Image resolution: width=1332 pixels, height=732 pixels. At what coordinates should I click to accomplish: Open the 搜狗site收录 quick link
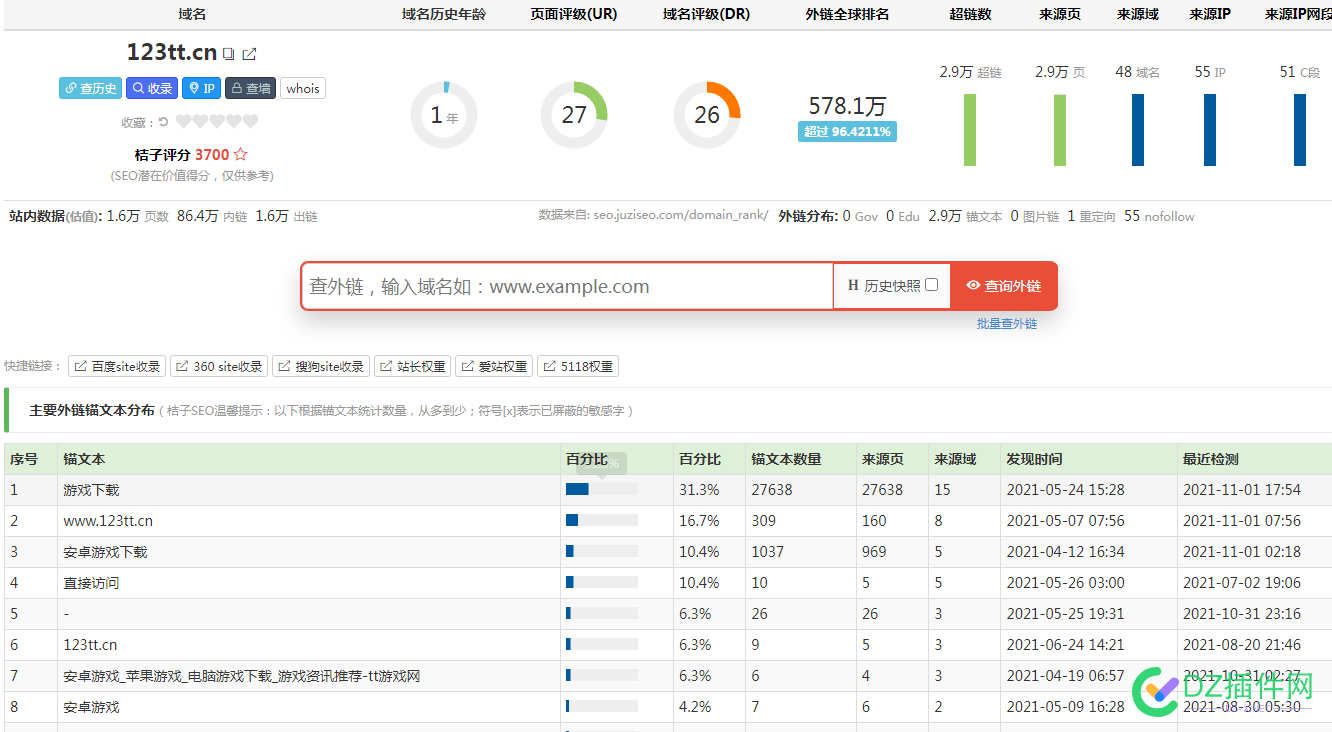321,367
